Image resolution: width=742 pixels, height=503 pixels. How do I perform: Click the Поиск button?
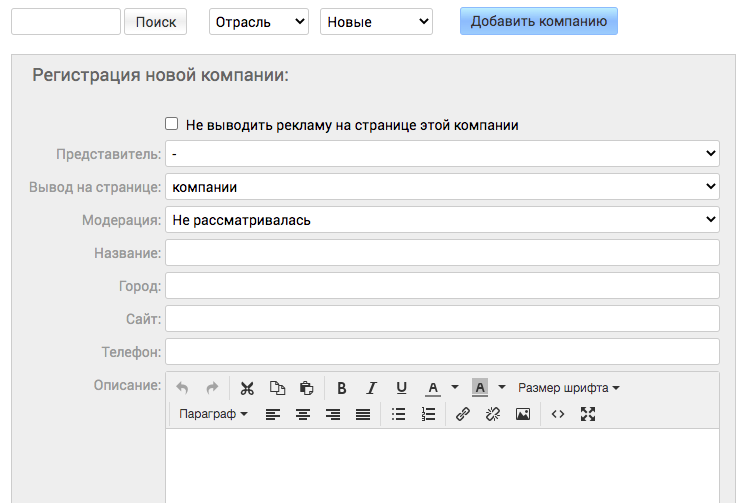[155, 22]
